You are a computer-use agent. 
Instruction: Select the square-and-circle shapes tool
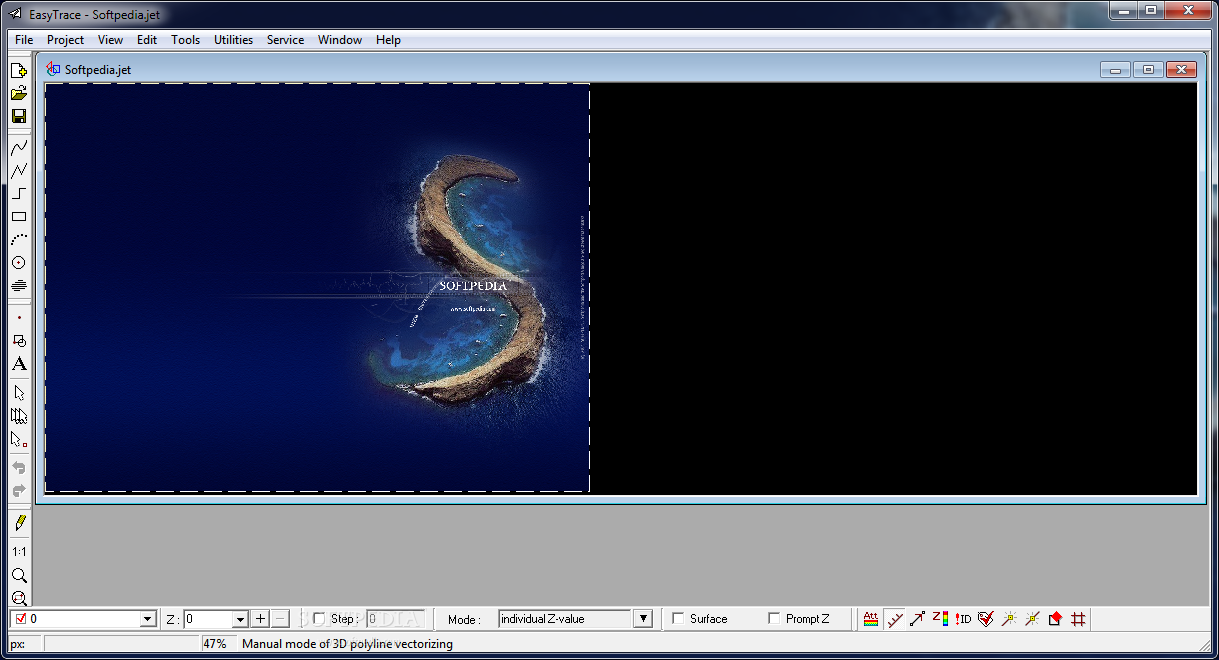[x=19, y=341]
